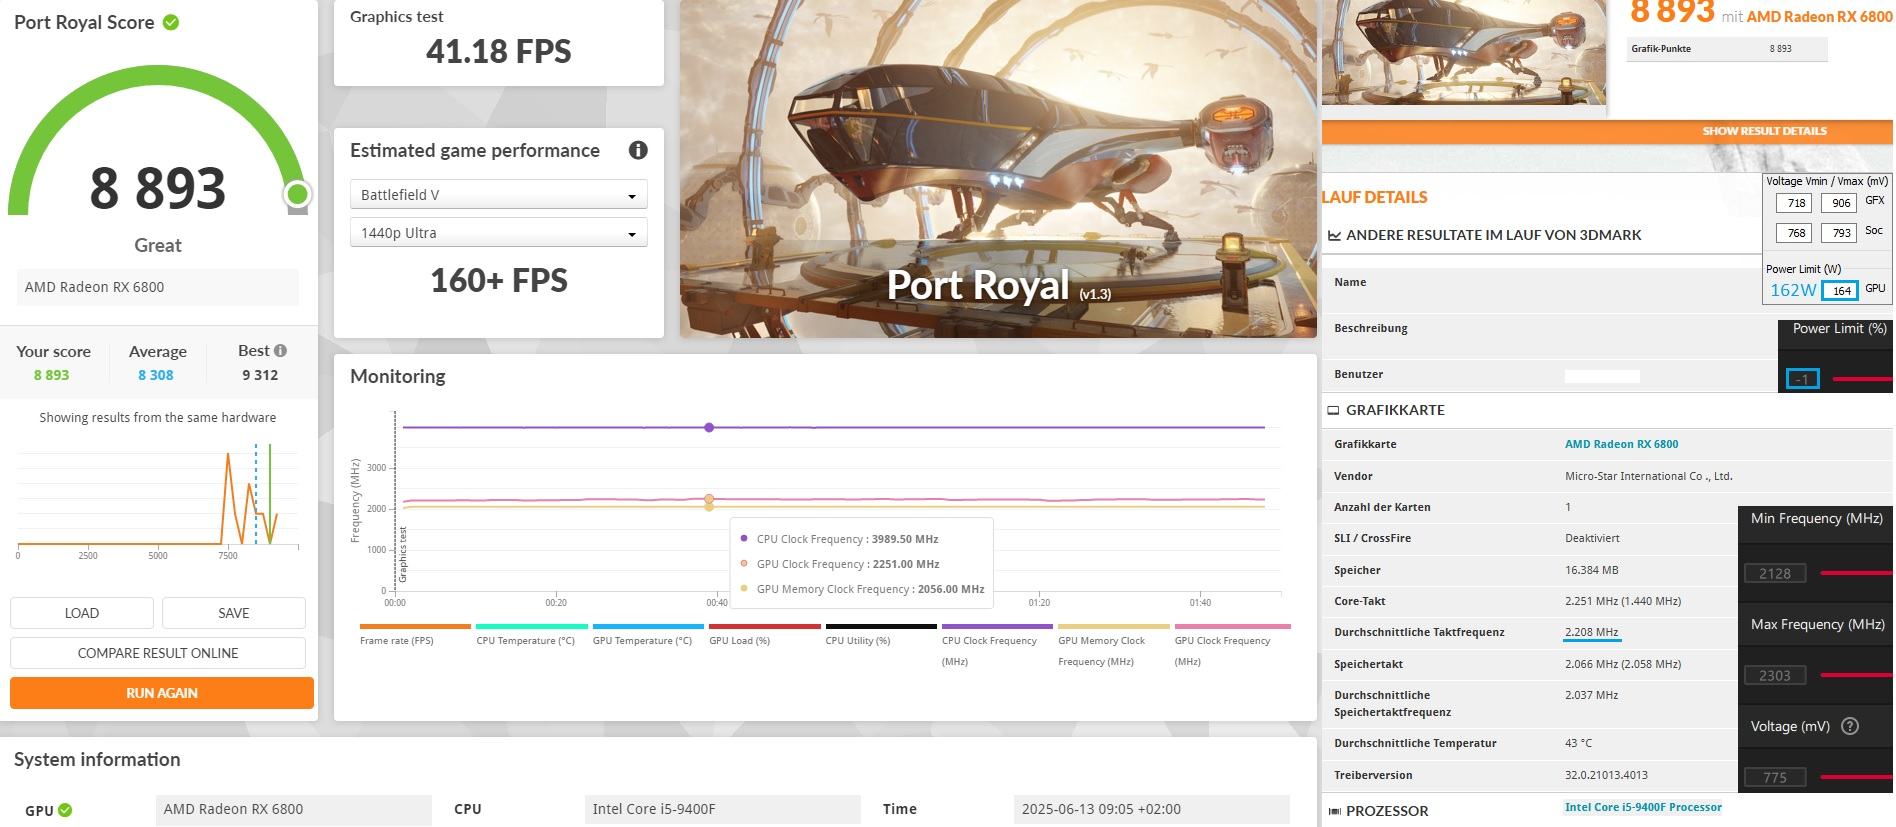Adjust the Max Frequency (MHz) slider
The width and height of the screenshot is (1896, 827).
tap(1857, 675)
